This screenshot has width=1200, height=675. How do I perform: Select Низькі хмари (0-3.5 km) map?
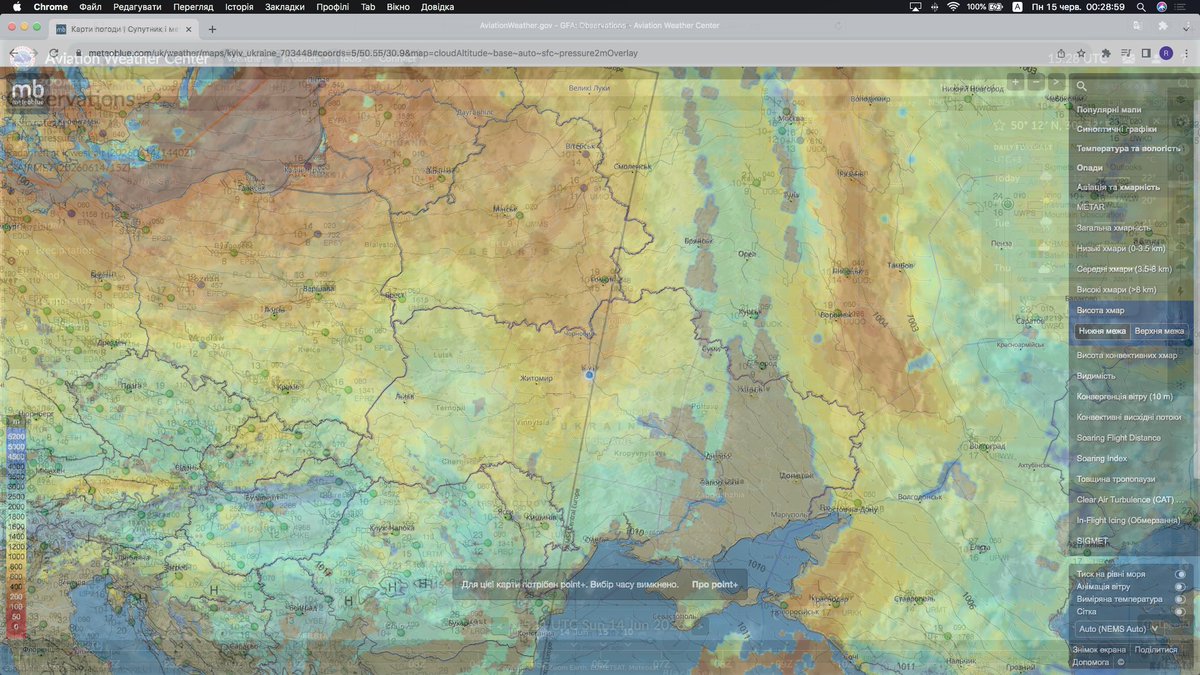coord(1121,248)
